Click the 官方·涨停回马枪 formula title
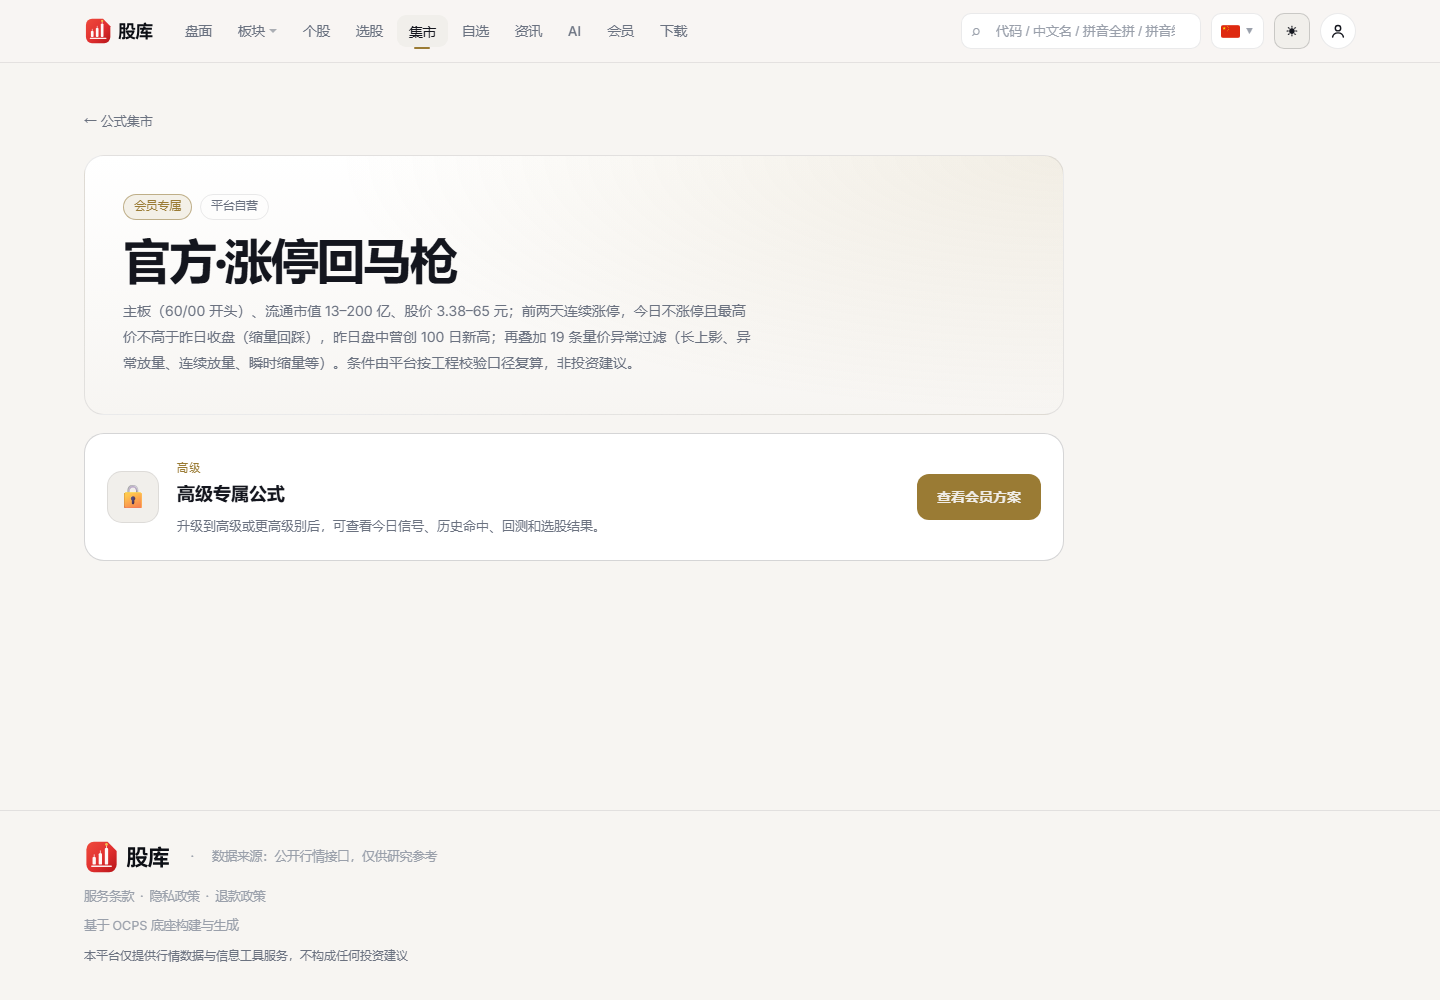 pos(290,262)
